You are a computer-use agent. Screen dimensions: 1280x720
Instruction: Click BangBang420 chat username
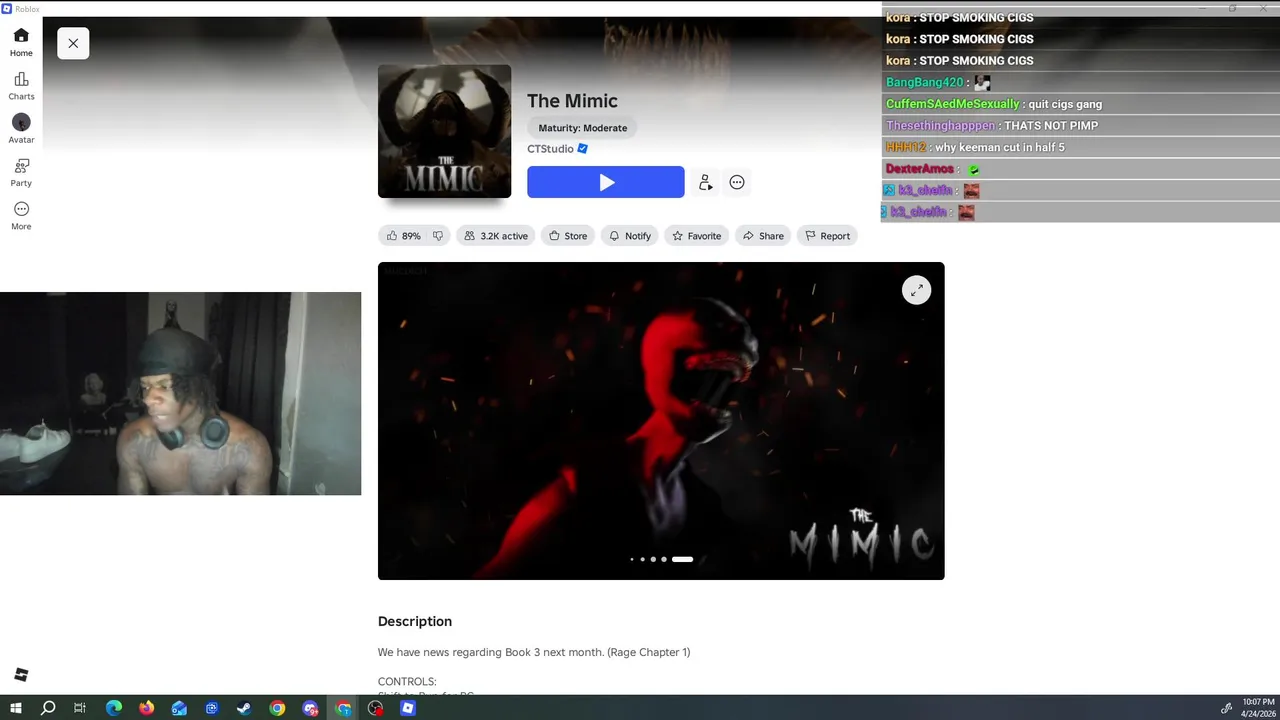click(924, 83)
